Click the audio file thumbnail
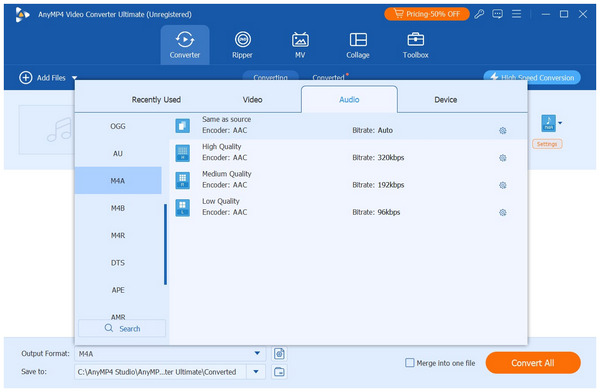600x392 pixels. (46, 130)
